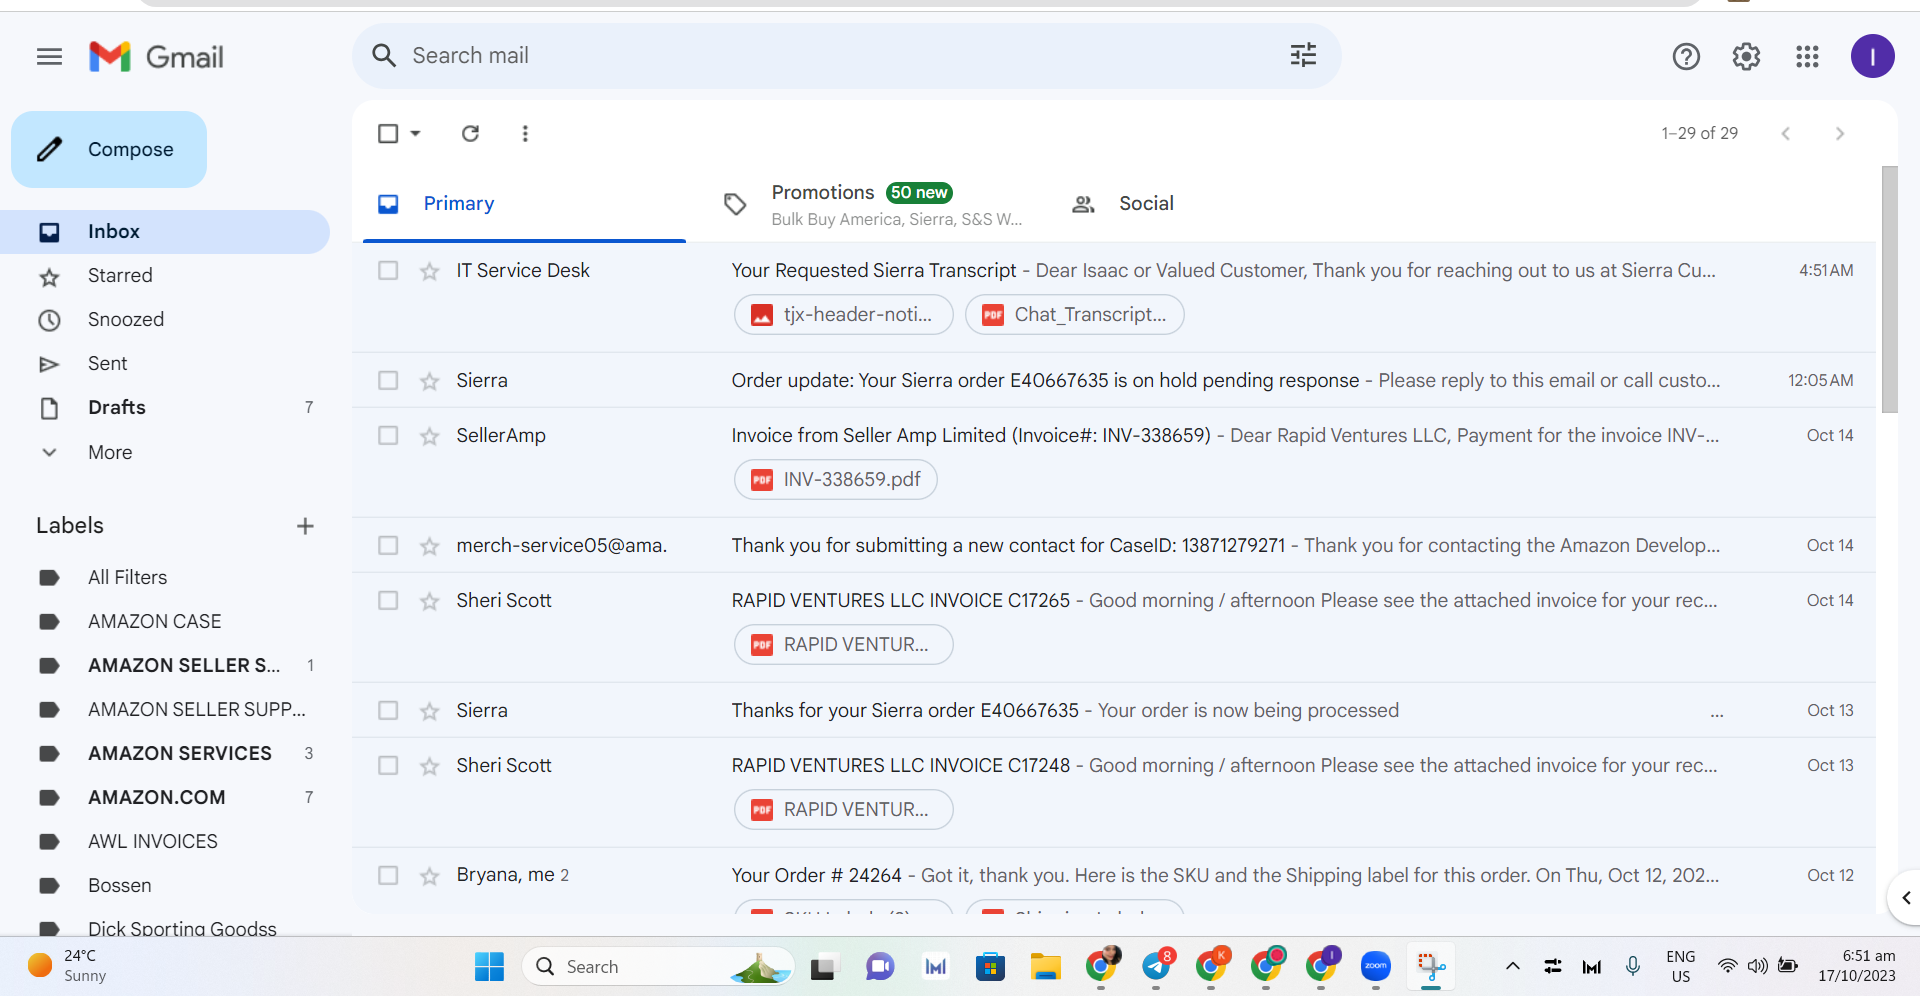The width and height of the screenshot is (1920, 996).
Task: Compose a new email
Action: click(x=109, y=149)
